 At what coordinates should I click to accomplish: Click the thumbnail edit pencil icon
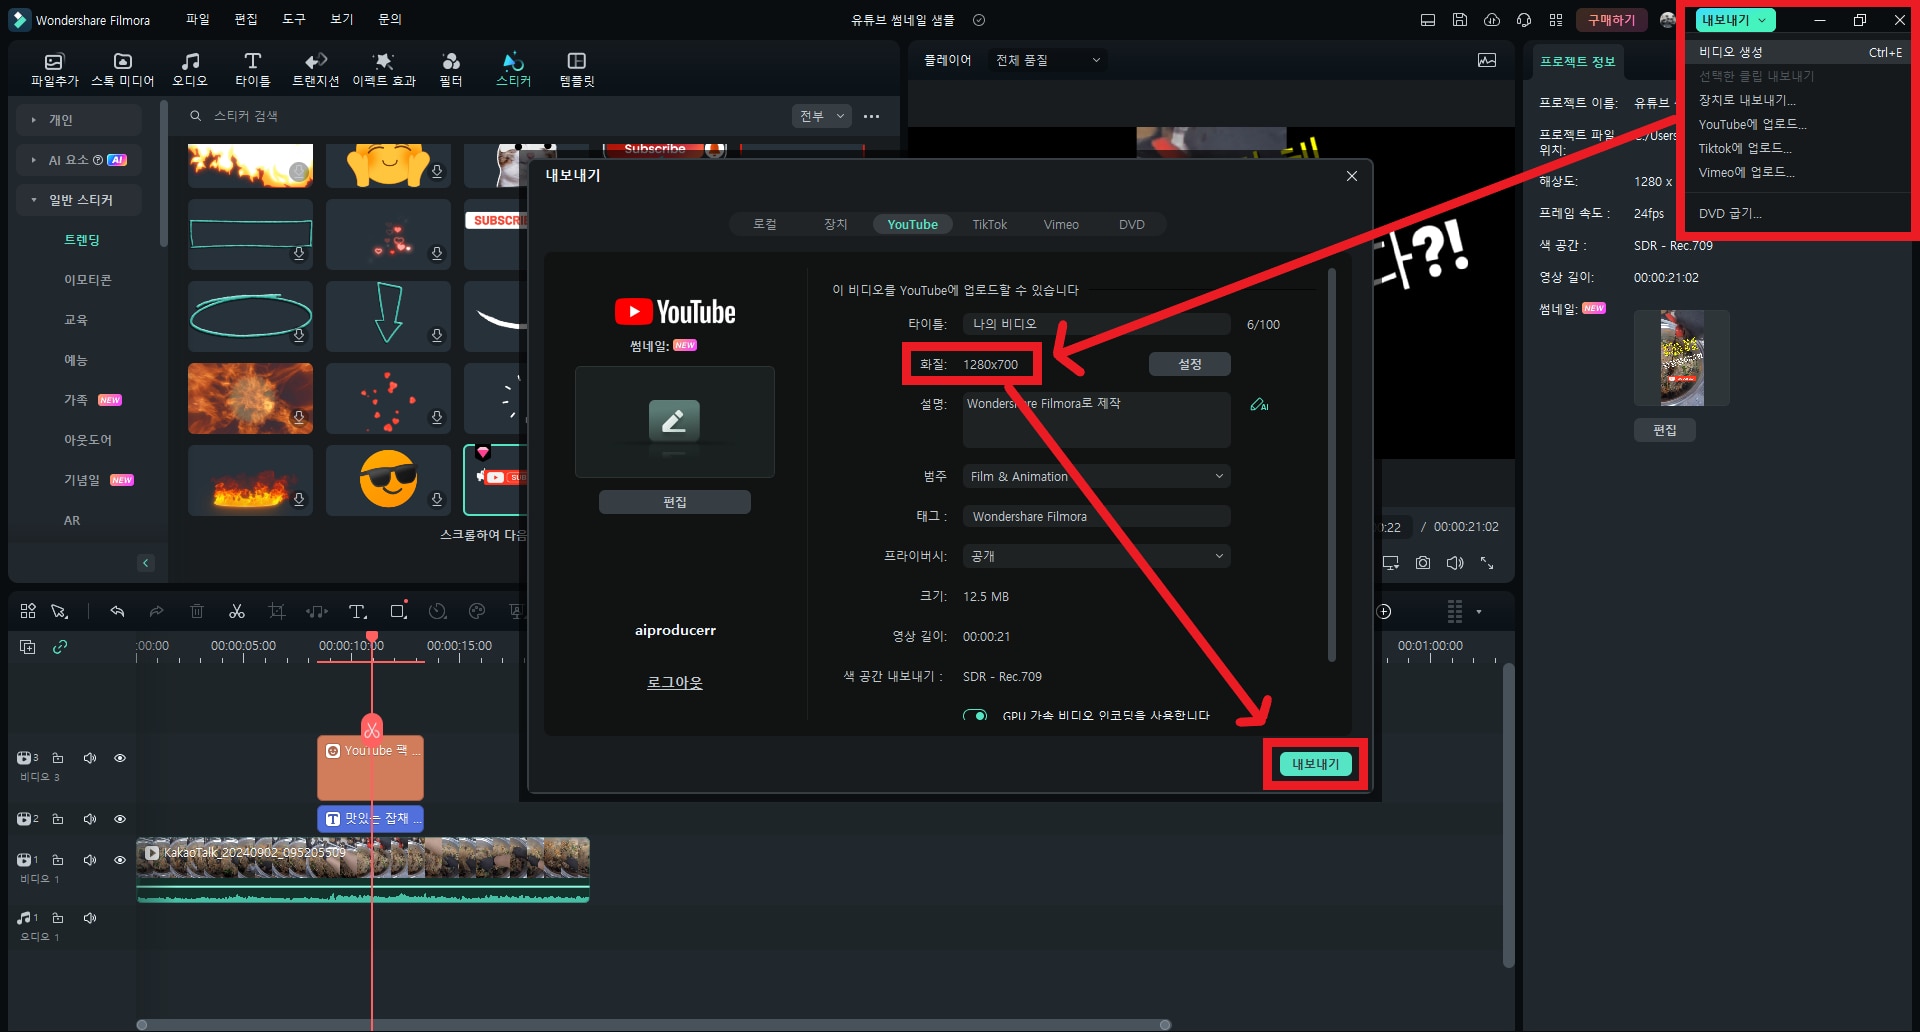(x=674, y=420)
